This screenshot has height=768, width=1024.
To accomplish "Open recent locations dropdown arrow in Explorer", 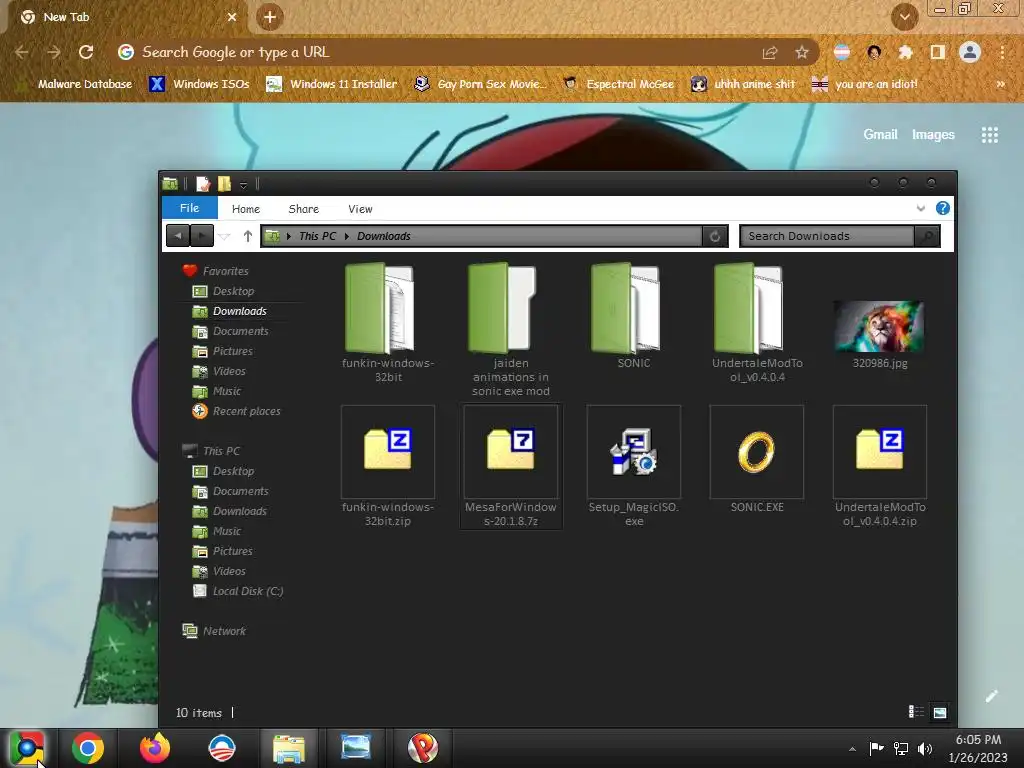I will 224,236.
